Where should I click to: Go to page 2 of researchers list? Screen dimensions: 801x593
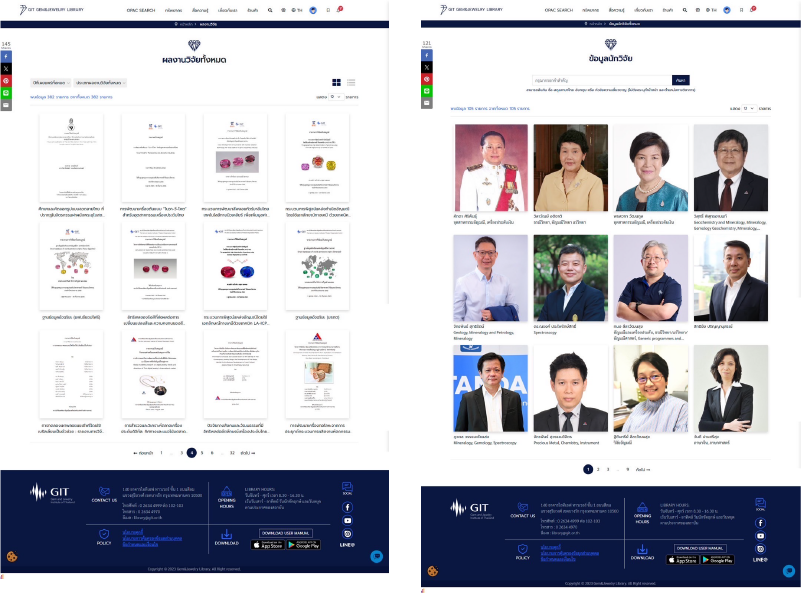(598, 469)
